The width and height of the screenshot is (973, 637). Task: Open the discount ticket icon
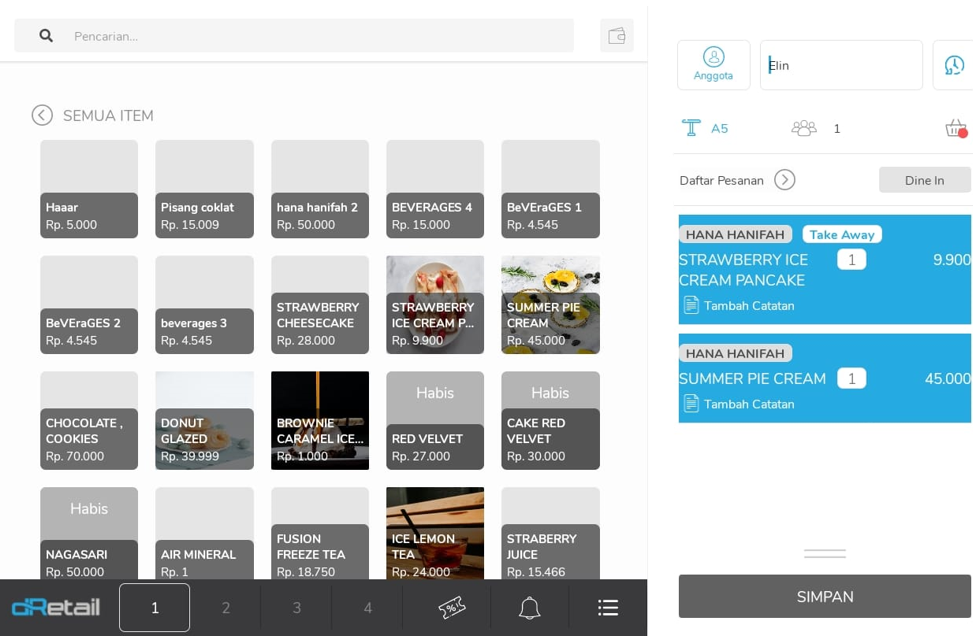452,607
